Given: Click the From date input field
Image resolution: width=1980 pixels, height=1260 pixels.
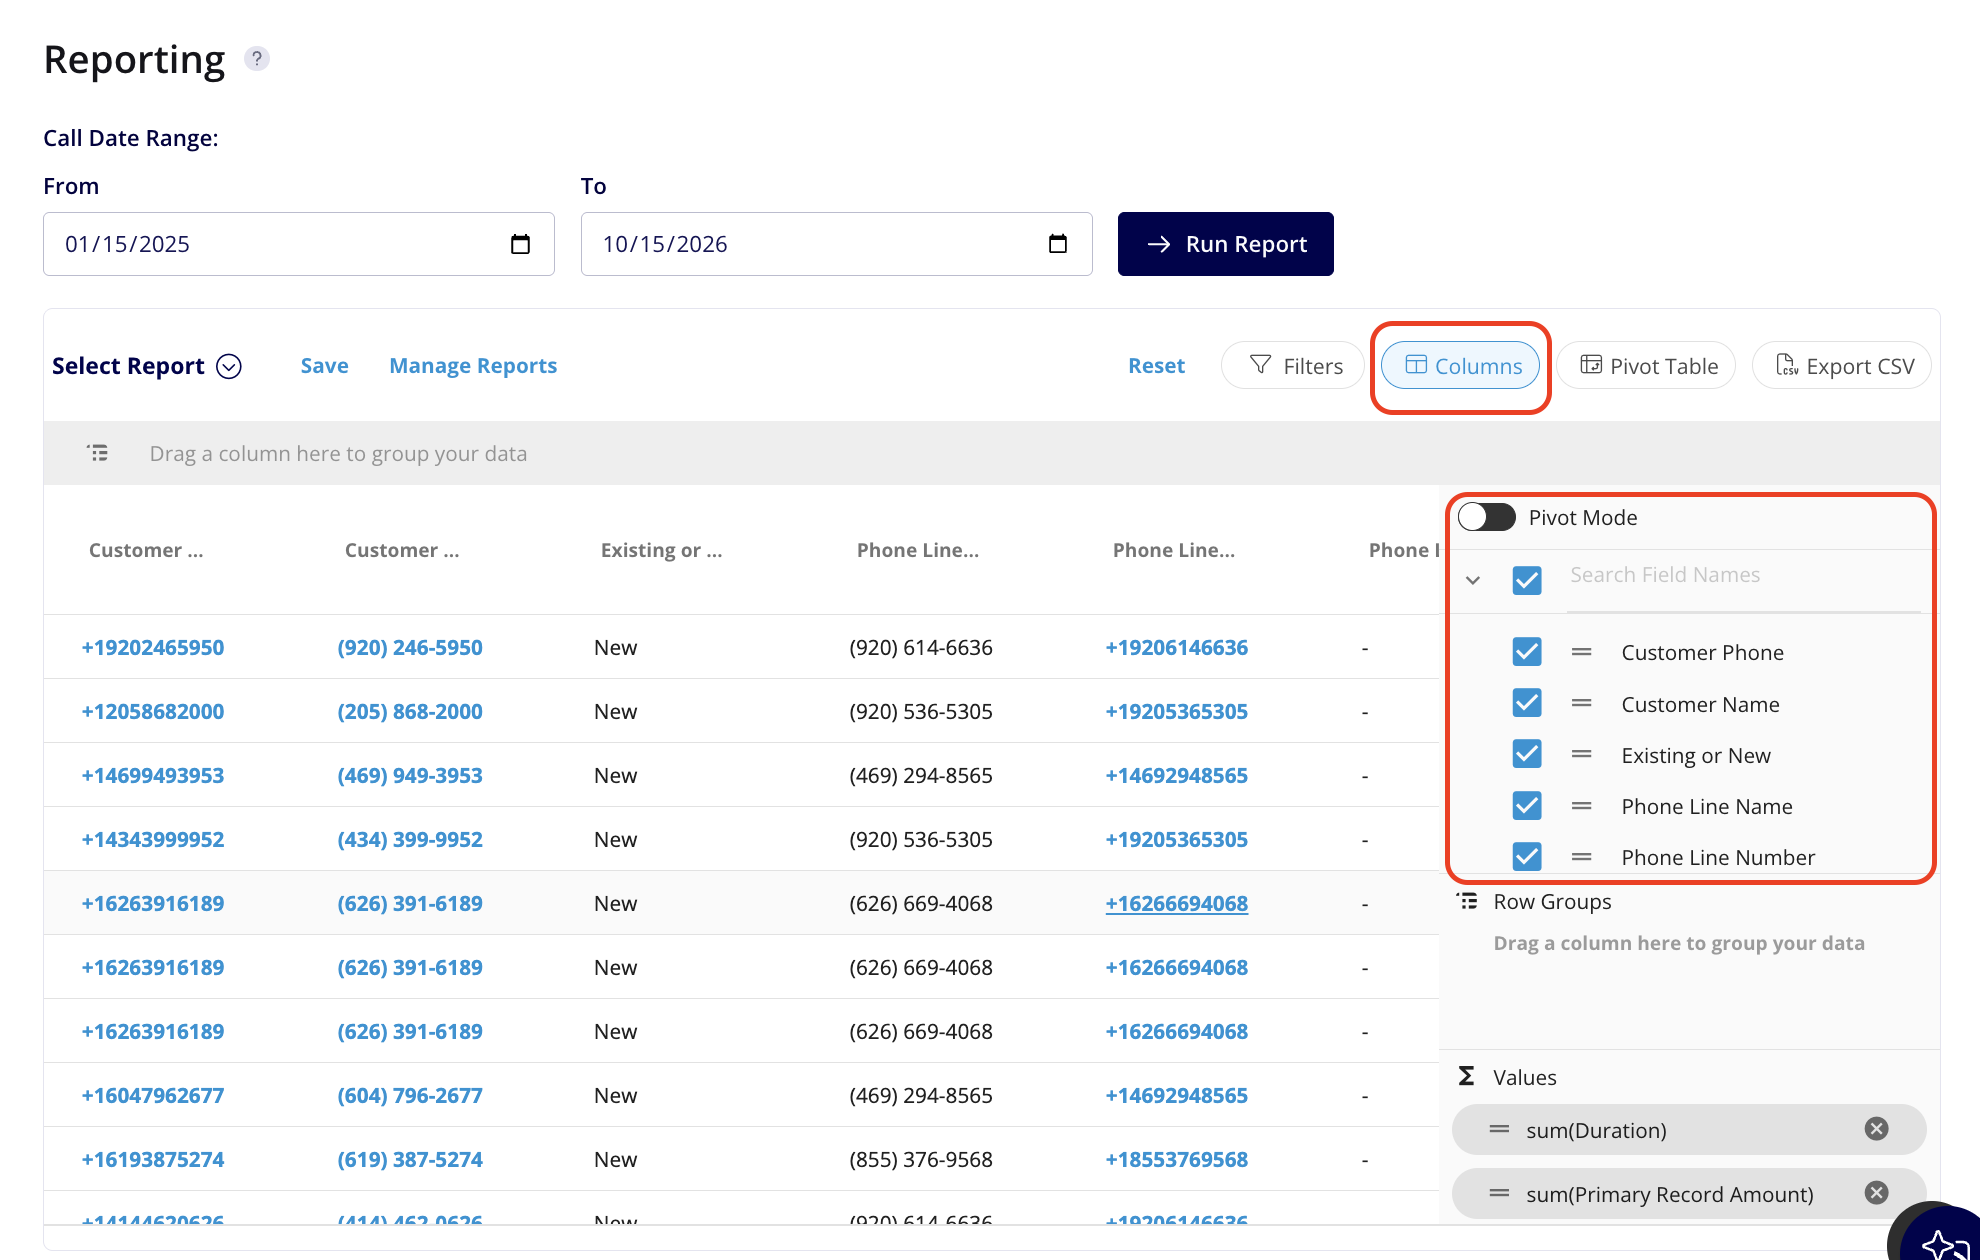Looking at the screenshot, I should (x=299, y=244).
